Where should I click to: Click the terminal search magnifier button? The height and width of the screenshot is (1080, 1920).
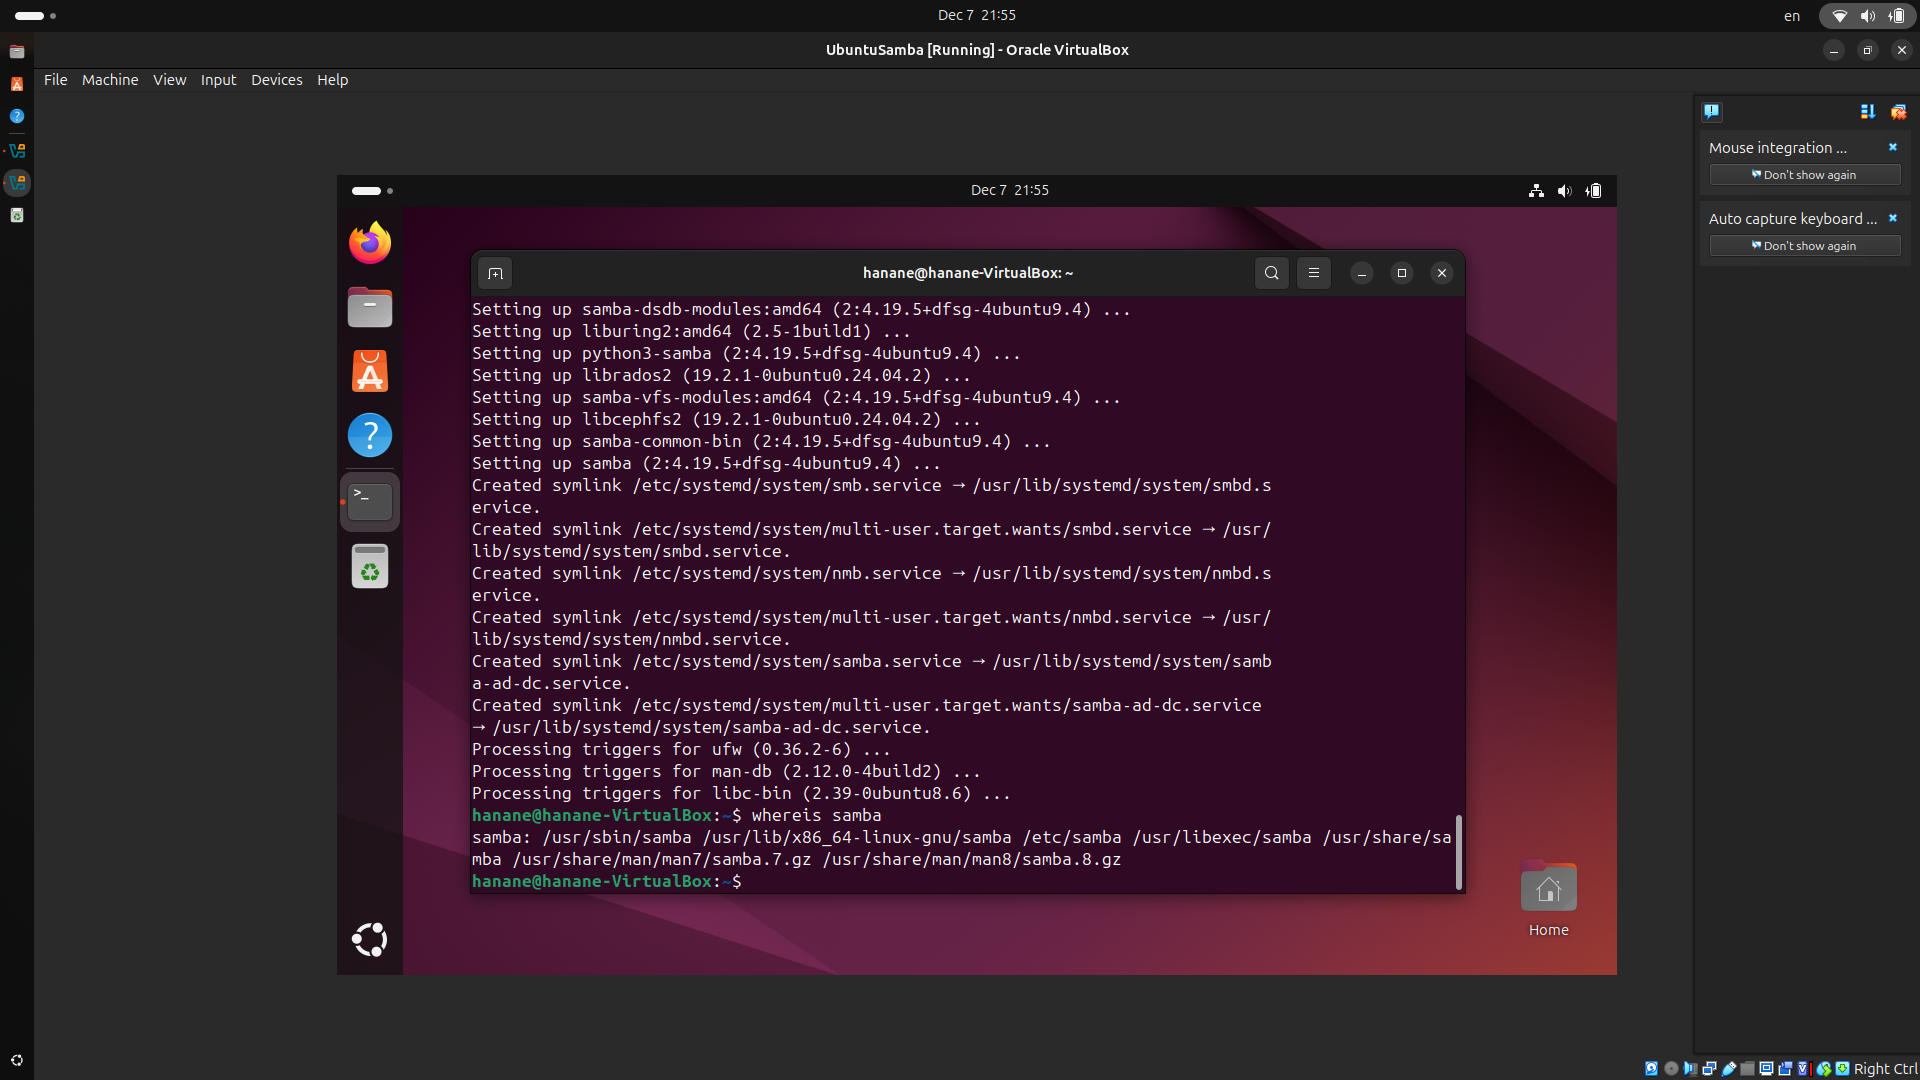coord(1271,273)
